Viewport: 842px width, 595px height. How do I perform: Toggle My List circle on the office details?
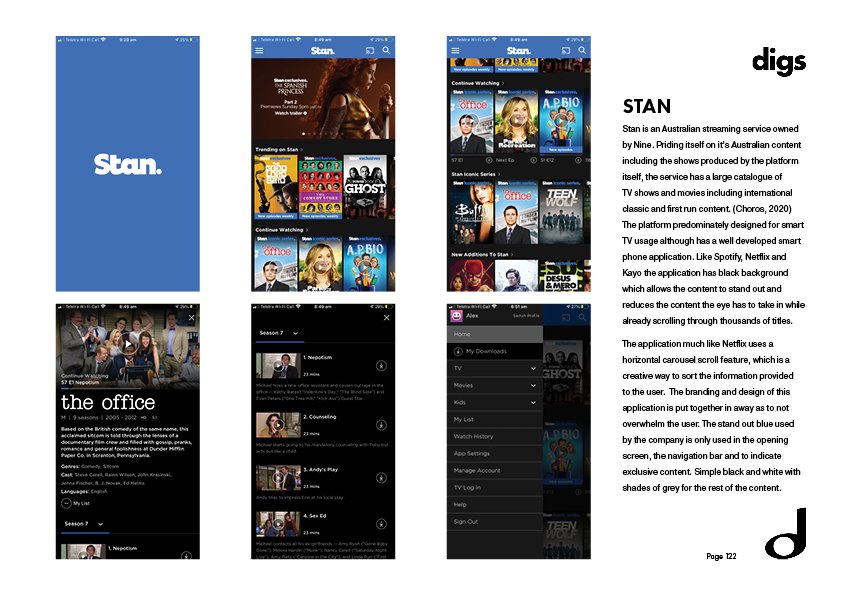(66, 503)
